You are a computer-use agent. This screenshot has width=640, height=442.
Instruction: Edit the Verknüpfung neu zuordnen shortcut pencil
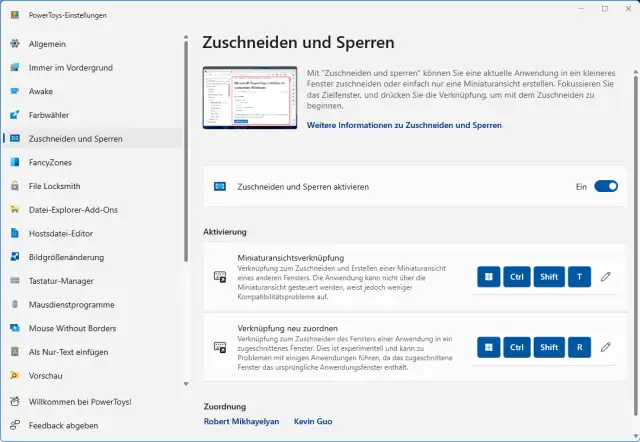click(x=606, y=347)
